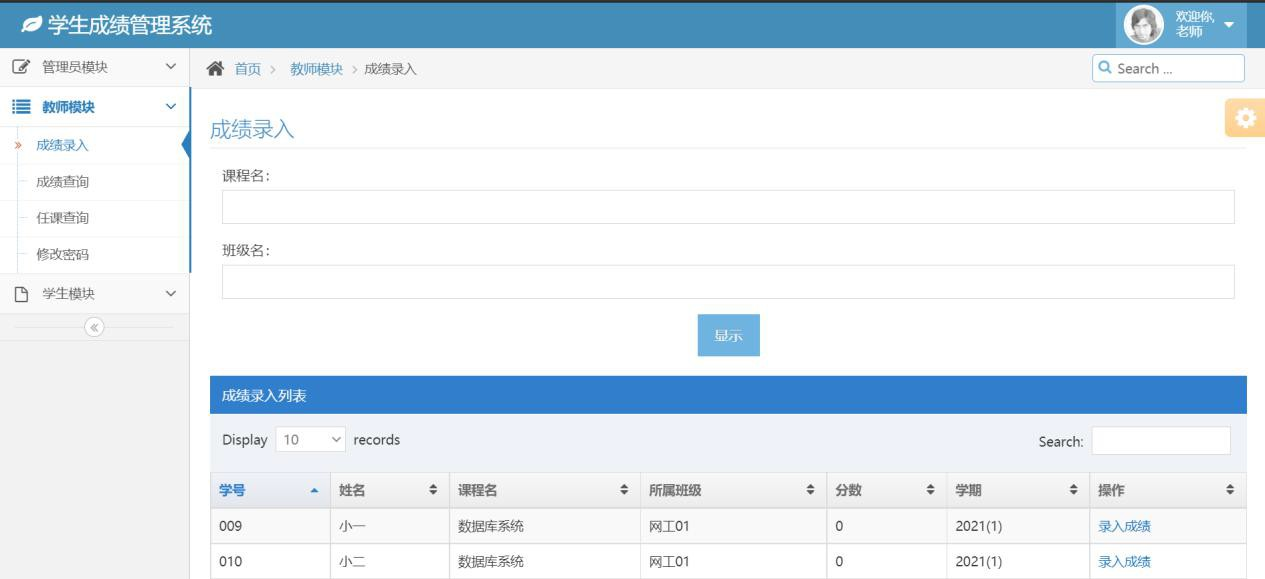Click cell 小二 in the table
This screenshot has height=579, width=1265.
[x=390, y=562]
